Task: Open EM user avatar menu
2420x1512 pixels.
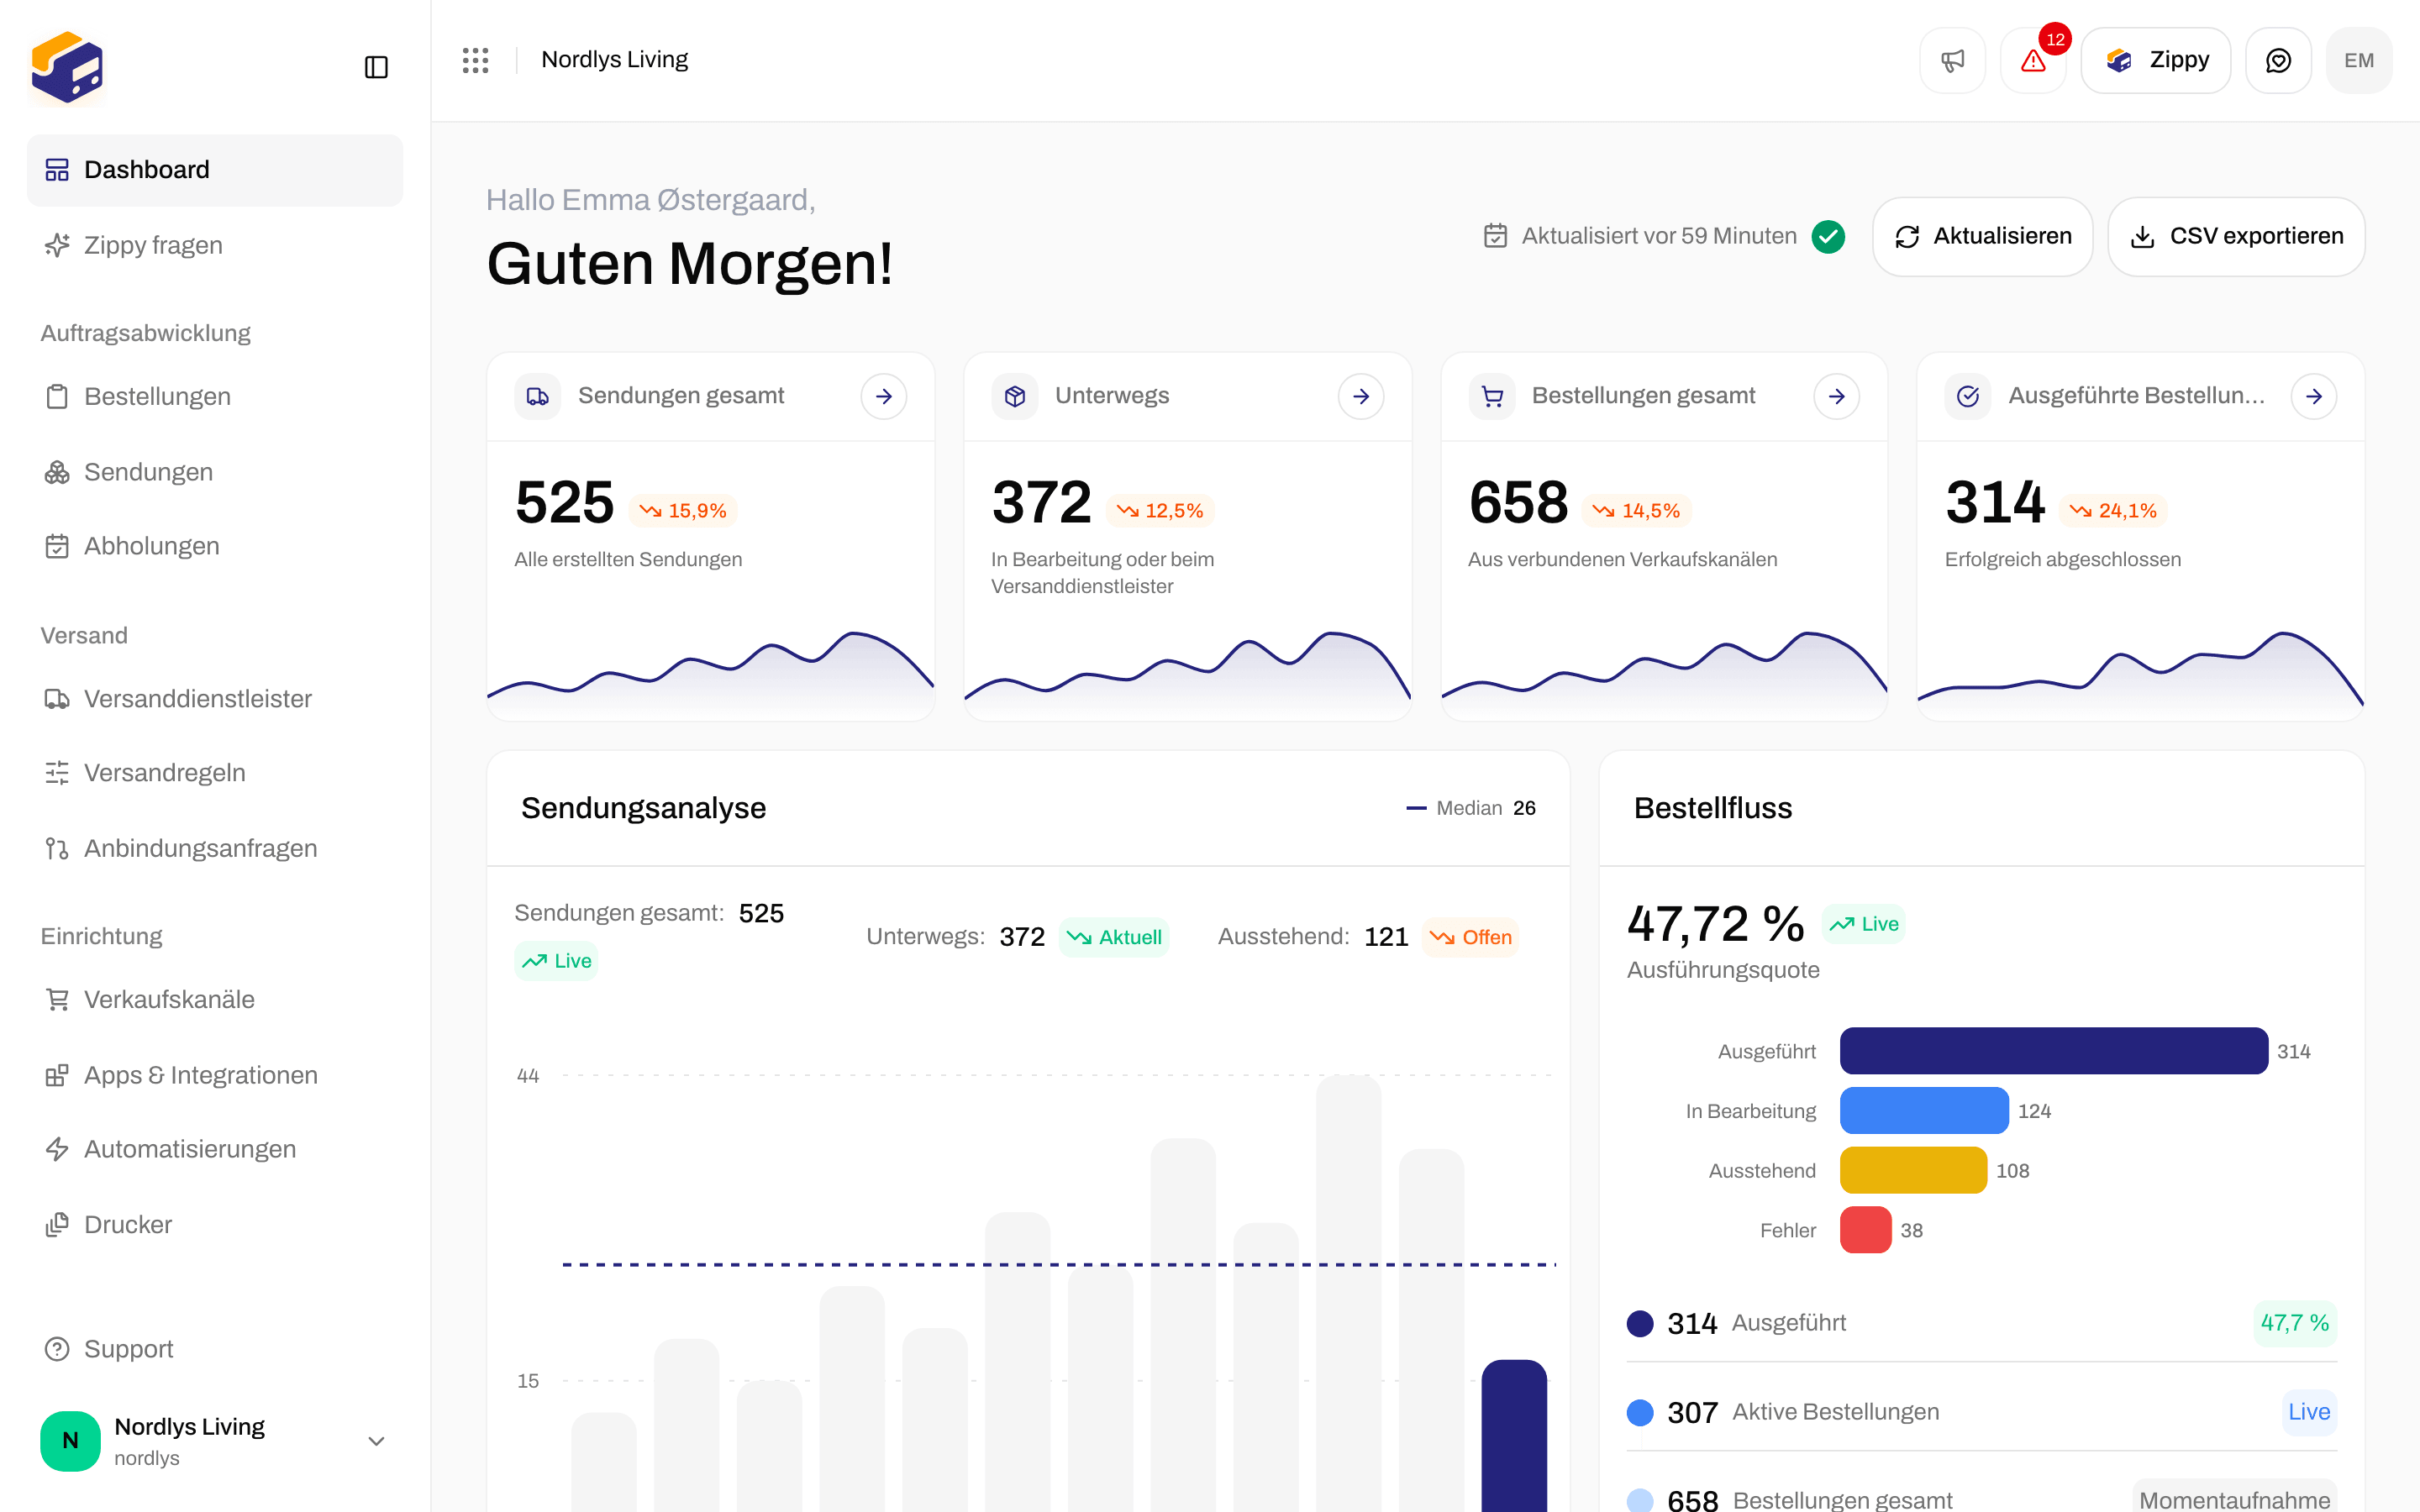Action: click(2359, 61)
